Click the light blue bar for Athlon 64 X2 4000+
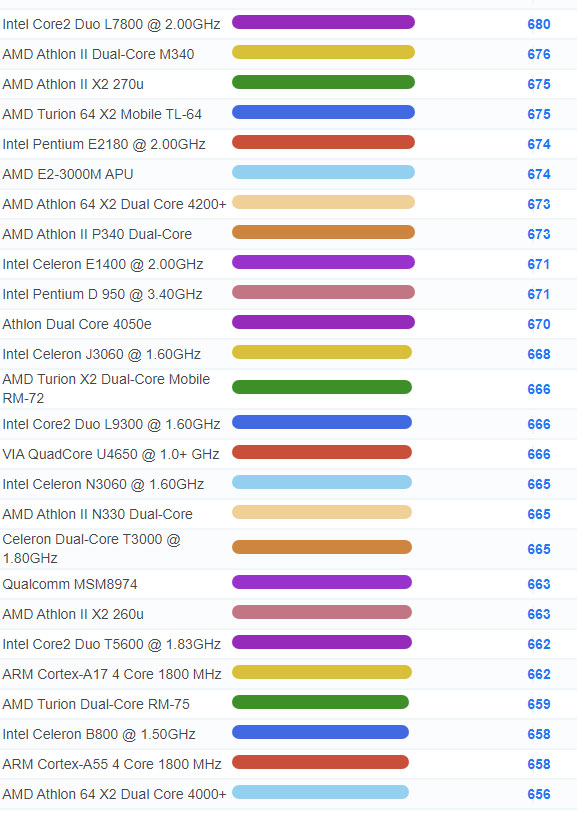The image size is (577, 813). [x=320, y=793]
